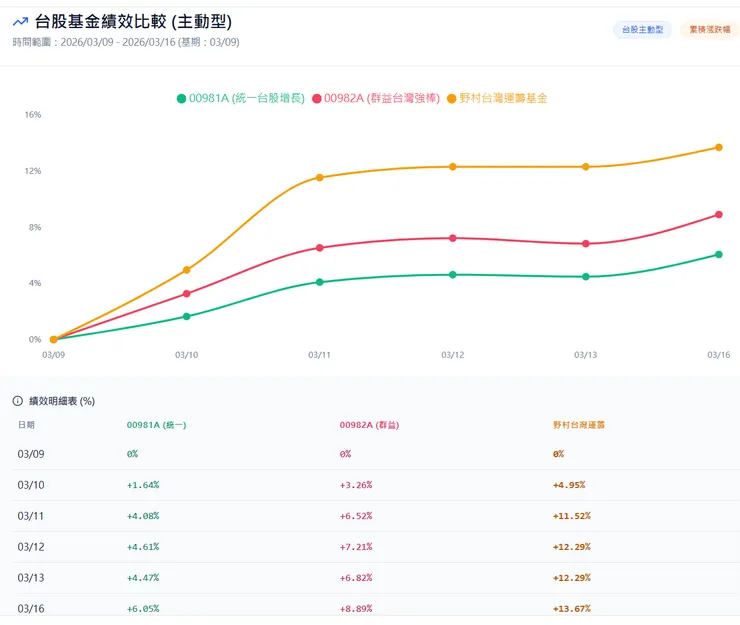The height and width of the screenshot is (625, 740).
Task: Click the 03/09 x-axis label
Action: click(53, 355)
